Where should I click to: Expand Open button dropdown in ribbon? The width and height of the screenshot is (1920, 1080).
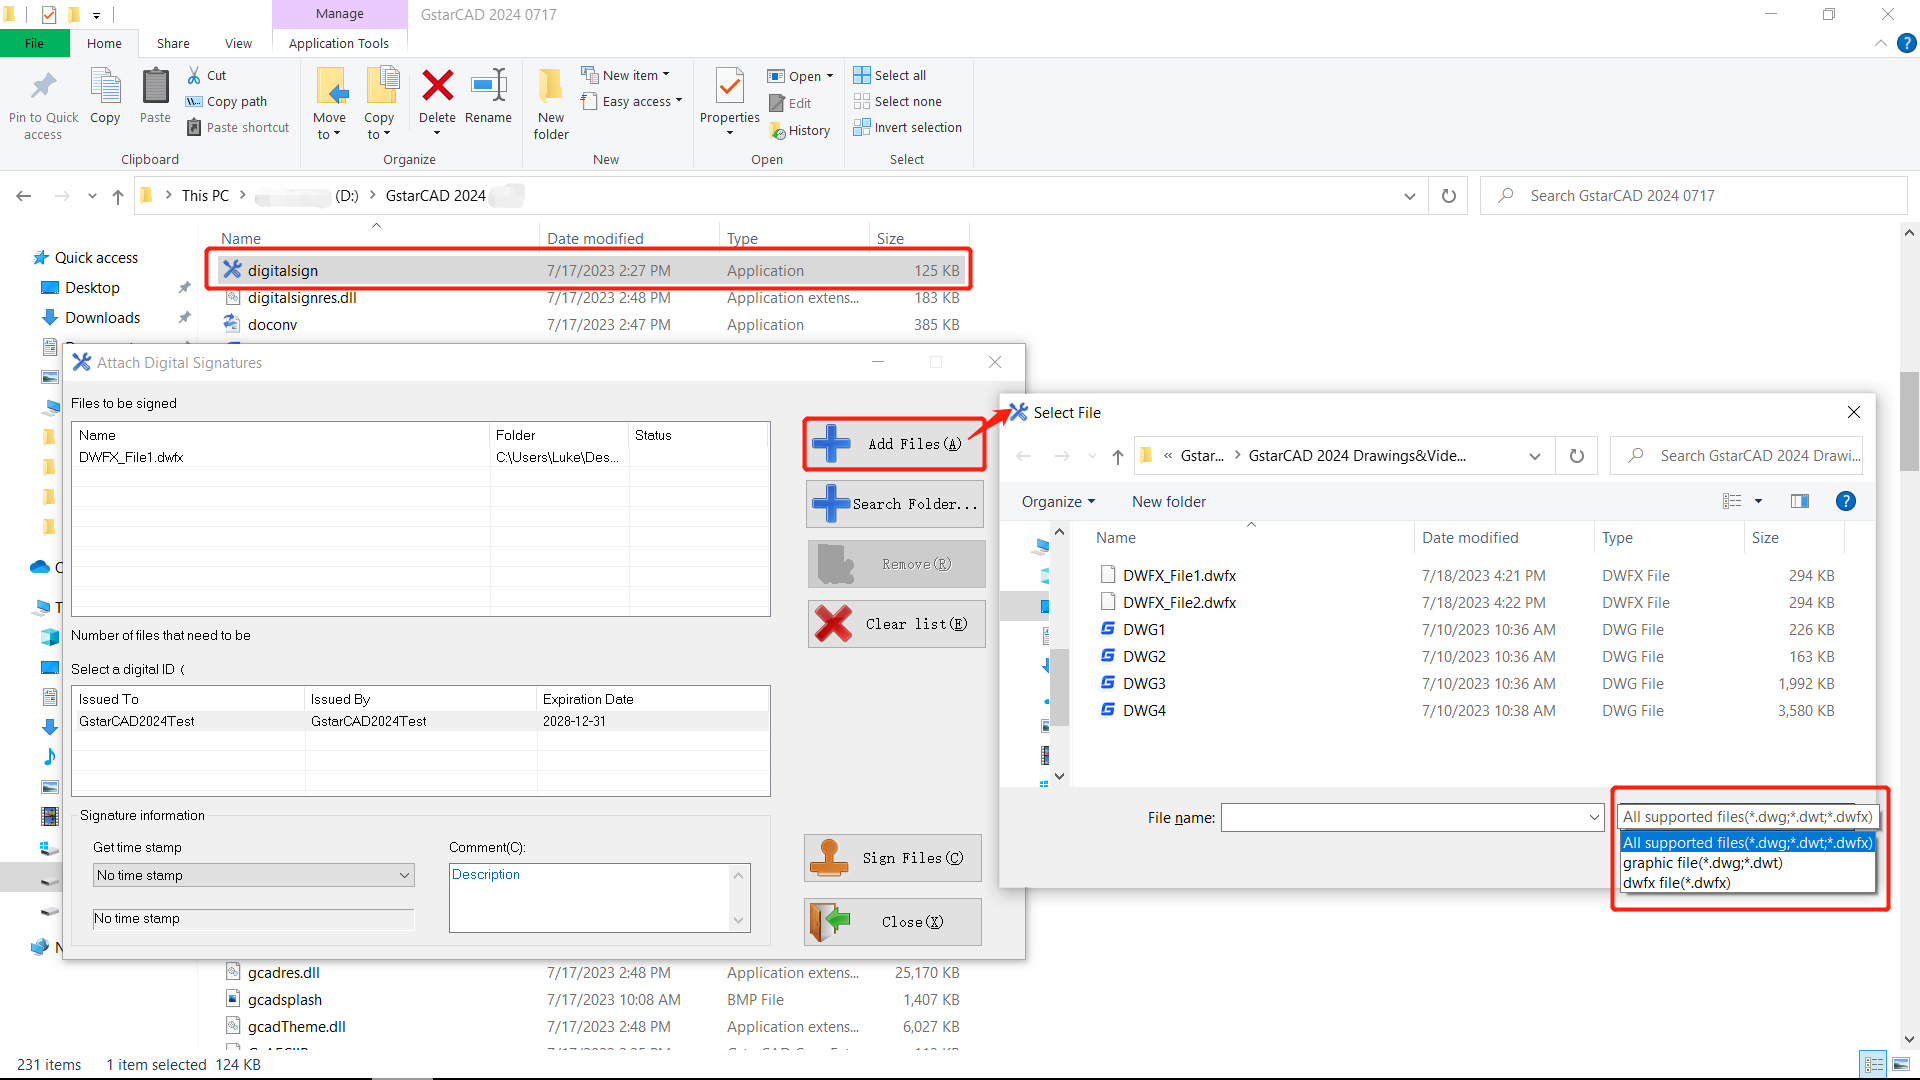click(829, 76)
